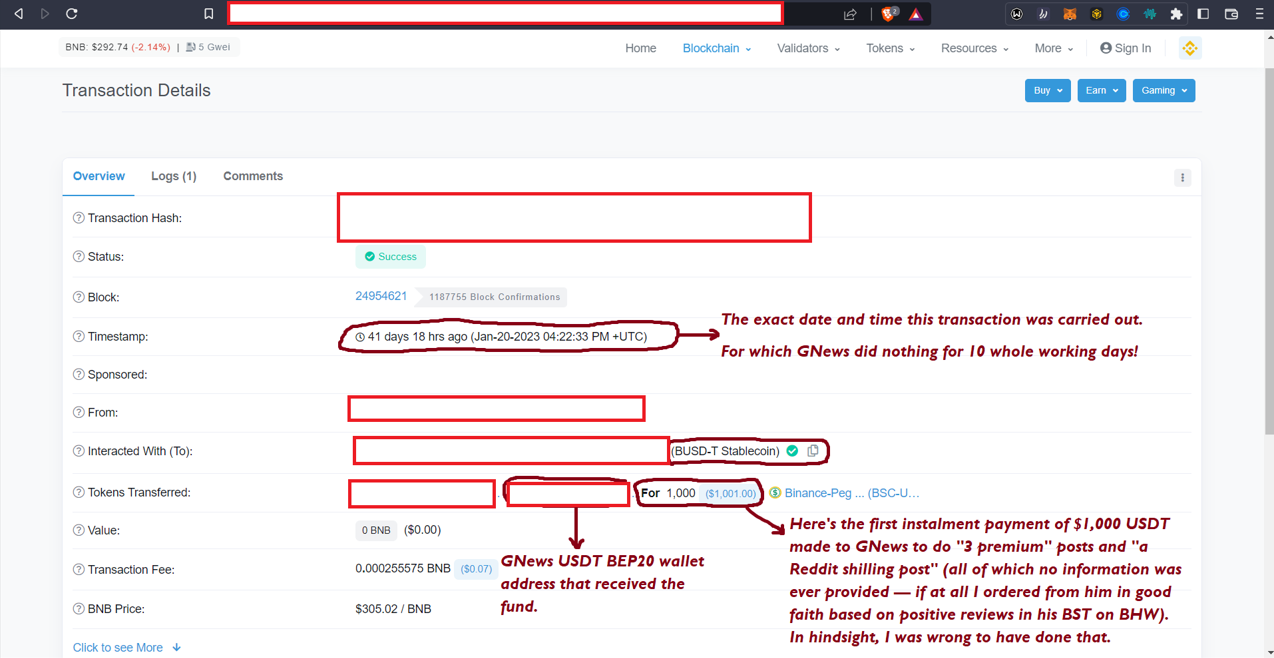Click the help icon beside Value

click(x=78, y=531)
